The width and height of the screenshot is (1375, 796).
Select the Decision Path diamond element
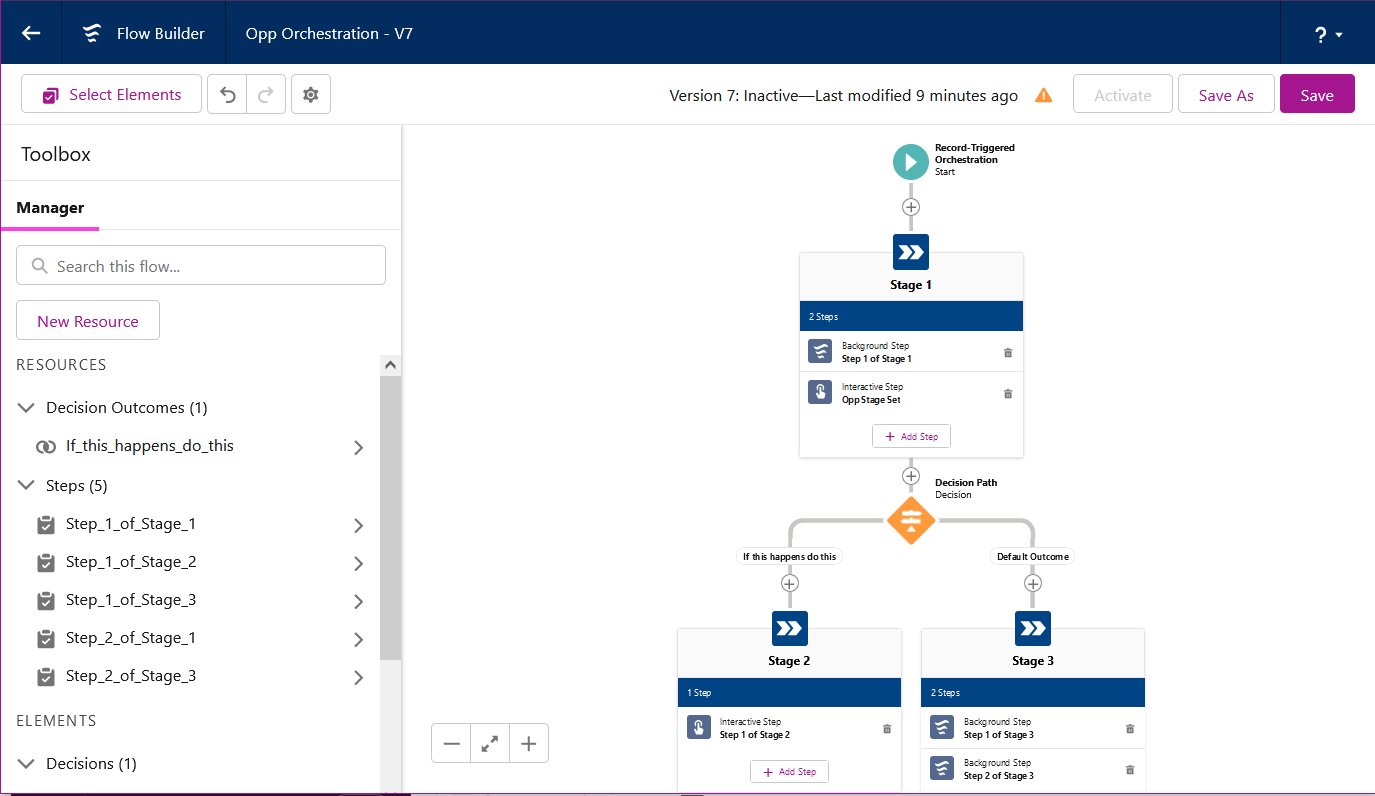(x=911, y=520)
